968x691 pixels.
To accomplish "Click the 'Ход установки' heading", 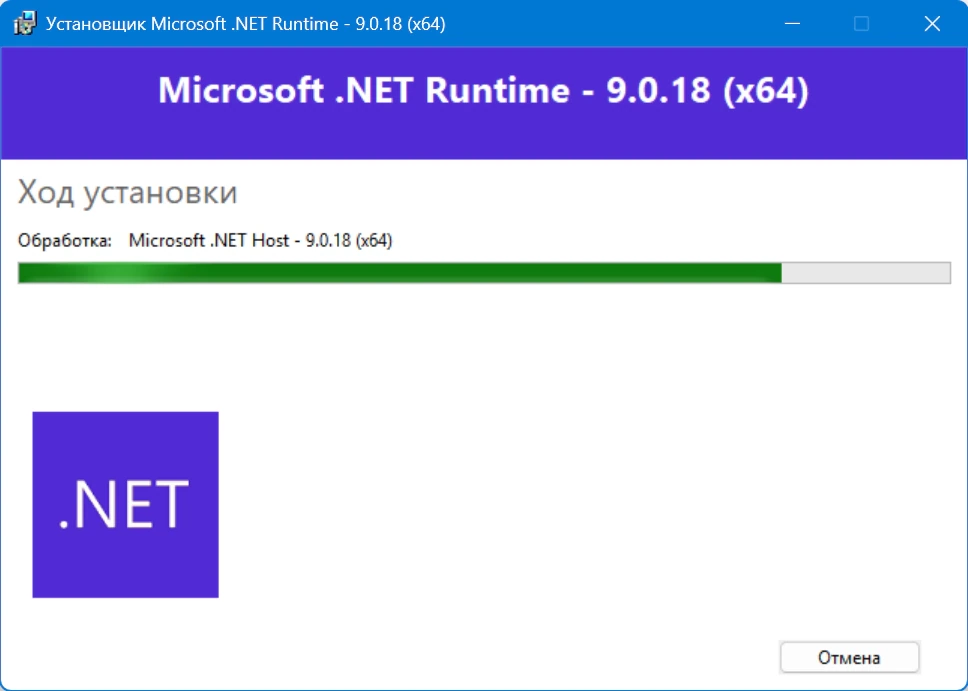I will (x=127, y=192).
